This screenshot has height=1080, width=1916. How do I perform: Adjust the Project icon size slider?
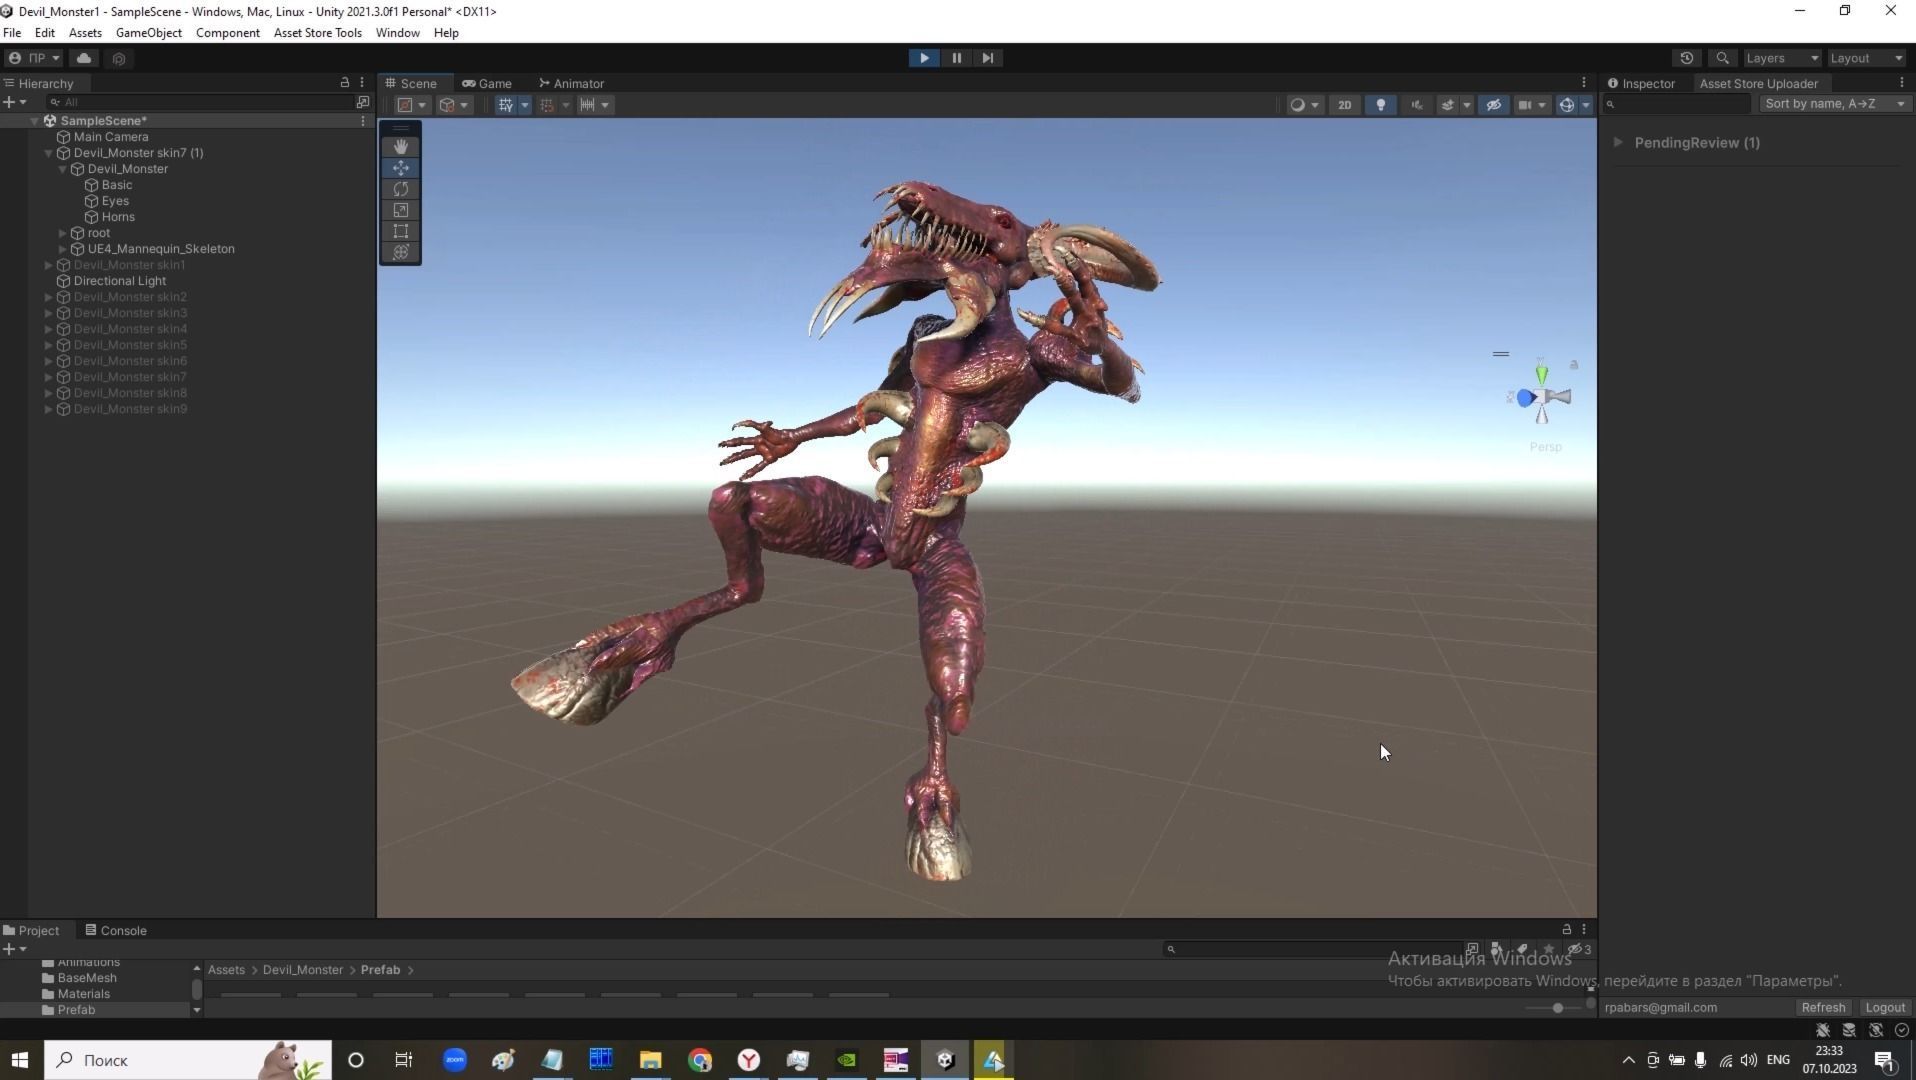[x=1555, y=1007]
